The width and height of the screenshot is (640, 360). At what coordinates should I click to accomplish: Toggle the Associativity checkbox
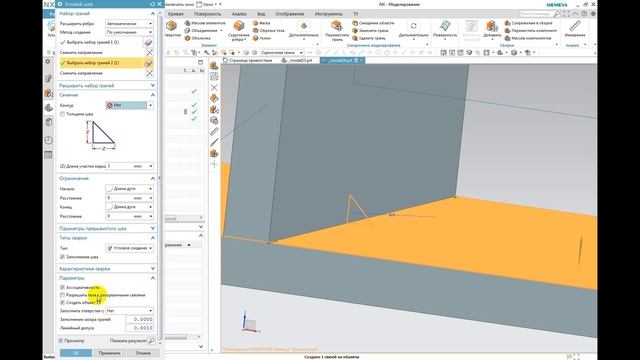click(62, 287)
